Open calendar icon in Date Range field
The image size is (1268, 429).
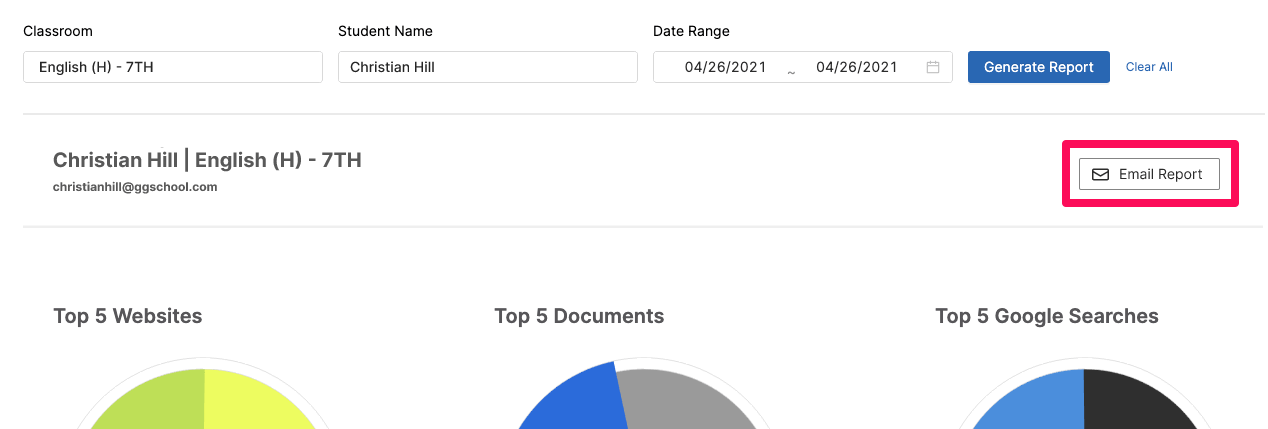coord(933,67)
